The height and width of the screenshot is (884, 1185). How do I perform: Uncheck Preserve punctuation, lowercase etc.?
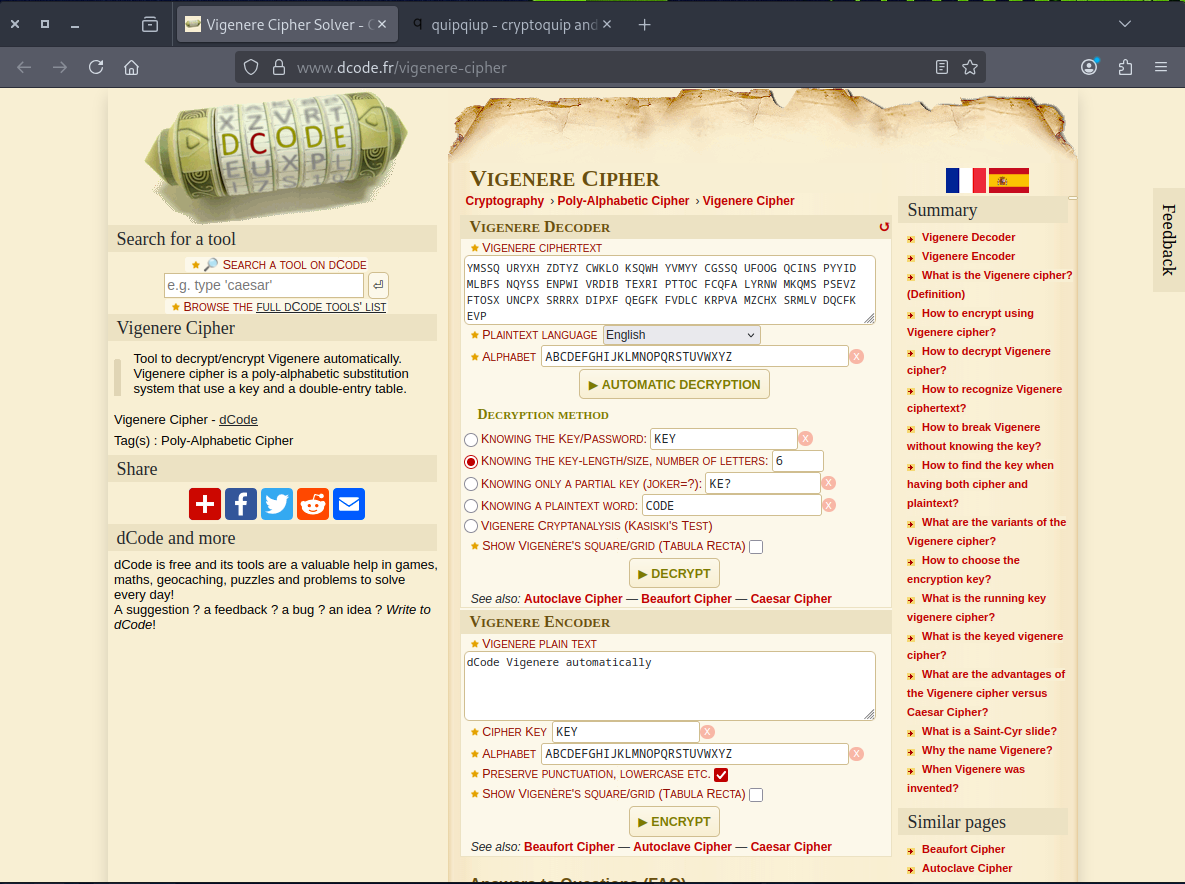(721, 774)
